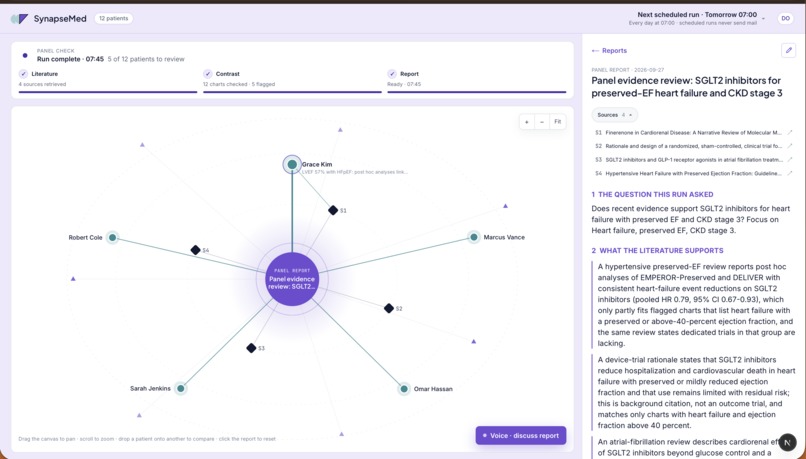Click the 'Every day at 07:00' schedule subtitle
The width and height of the screenshot is (806, 459).
[x=692, y=23]
